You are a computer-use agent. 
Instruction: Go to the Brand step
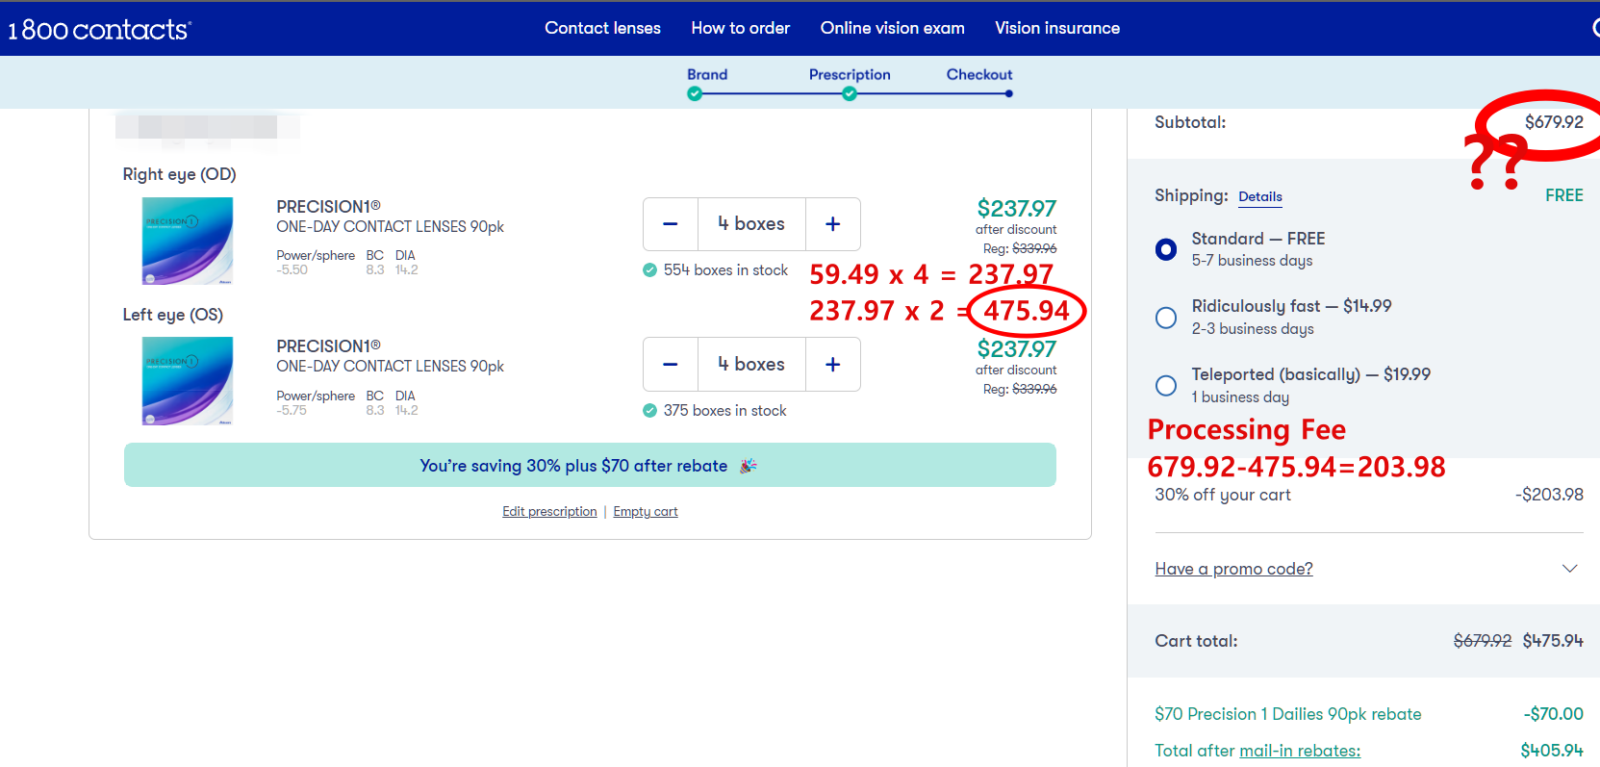point(707,74)
